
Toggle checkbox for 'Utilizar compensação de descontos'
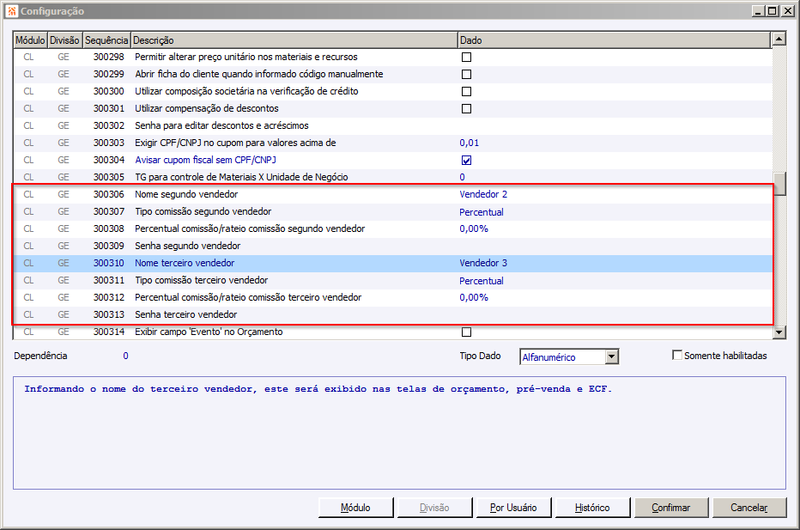[466, 109]
